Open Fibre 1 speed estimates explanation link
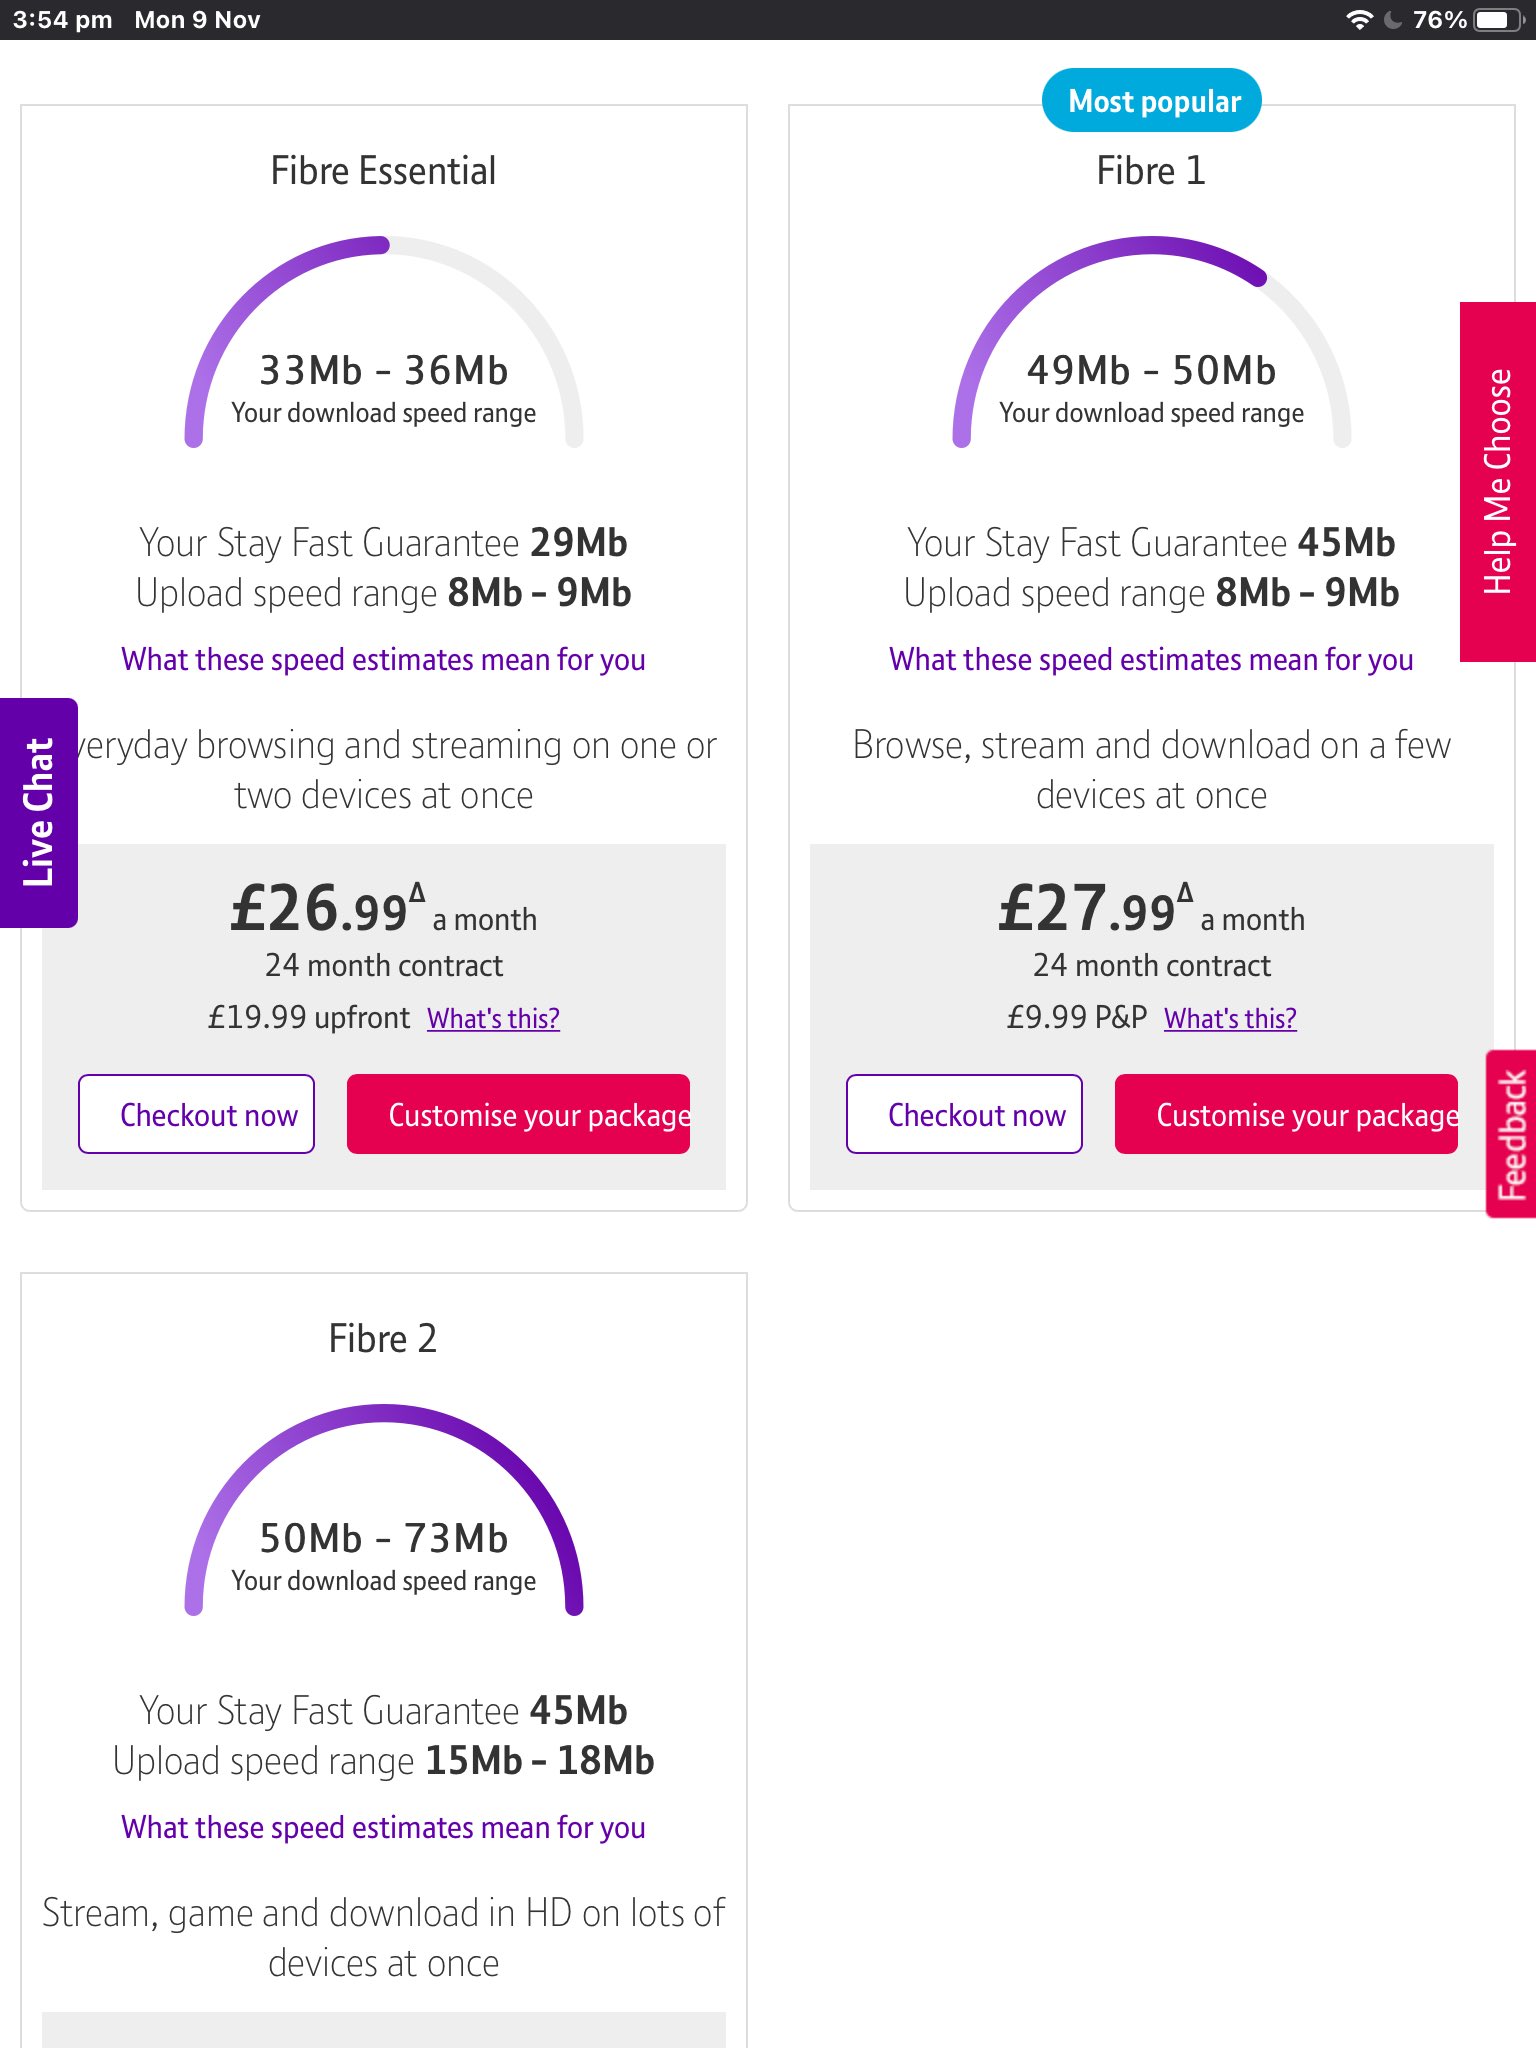Viewport: 1536px width, 2048px height. 1151,660
